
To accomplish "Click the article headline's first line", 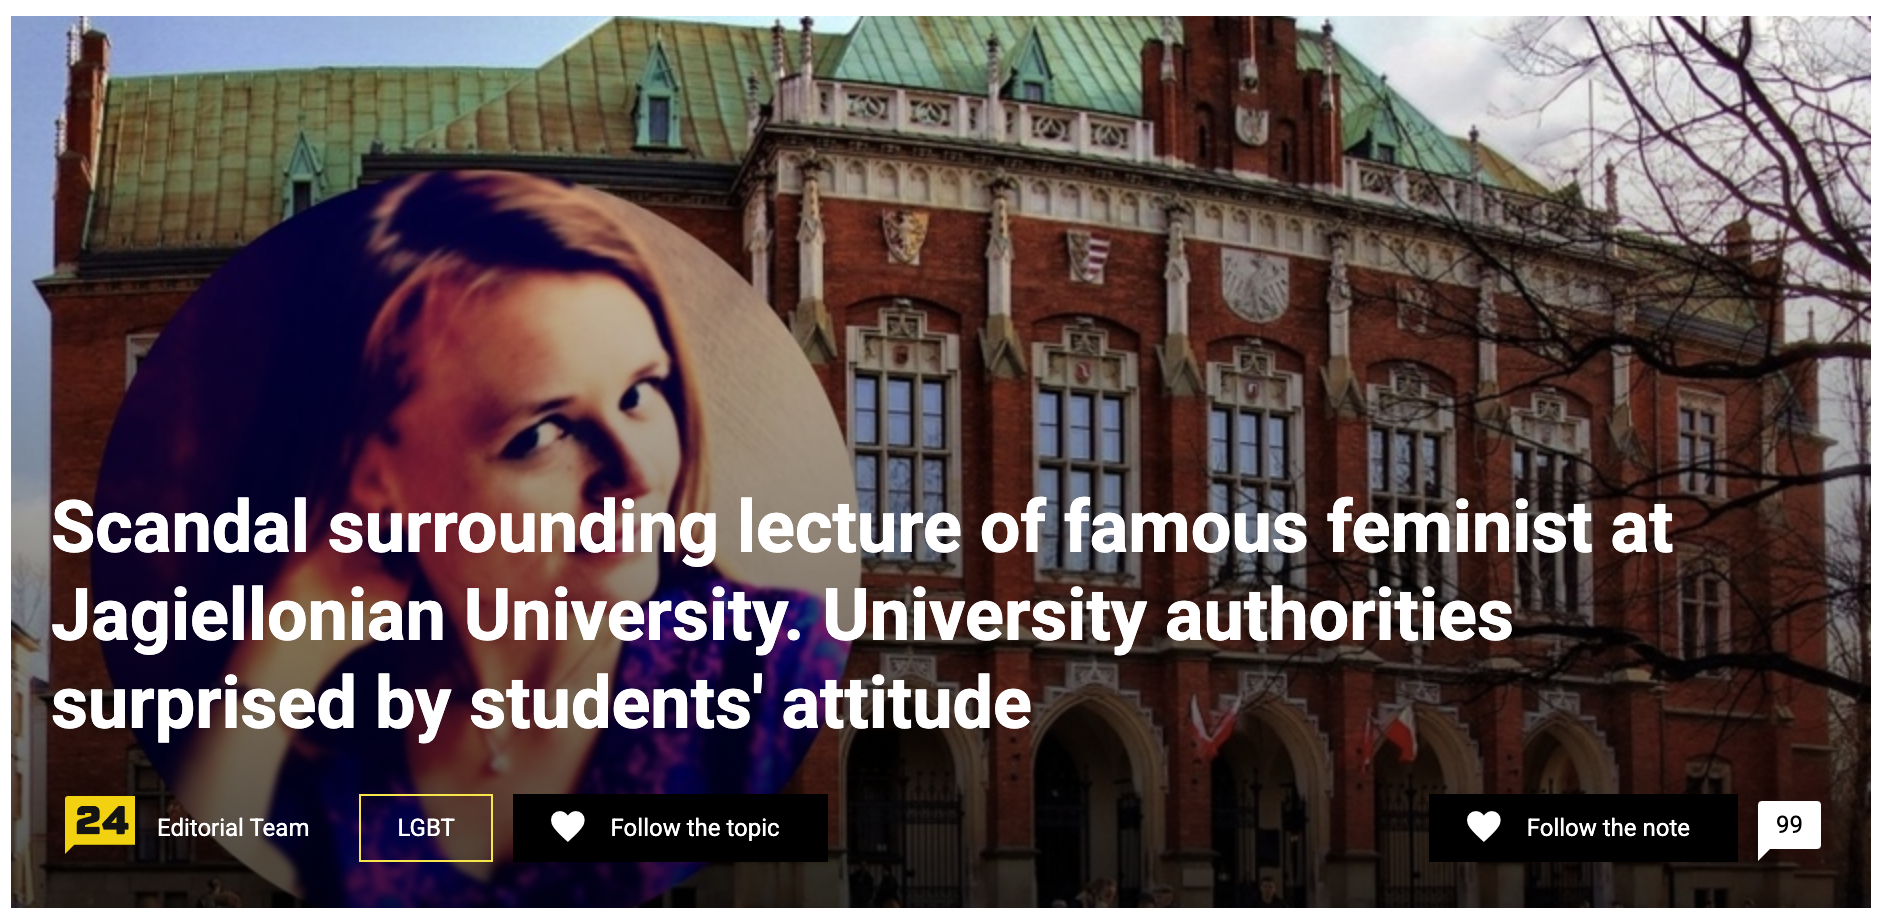I will (x=860, y=528).
